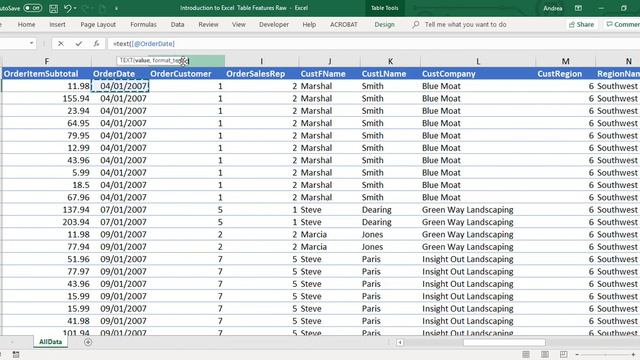The width and height of the screenshot is (640, 360).
Task: Switch to the Formulas tab
Action: pos(143,24)
